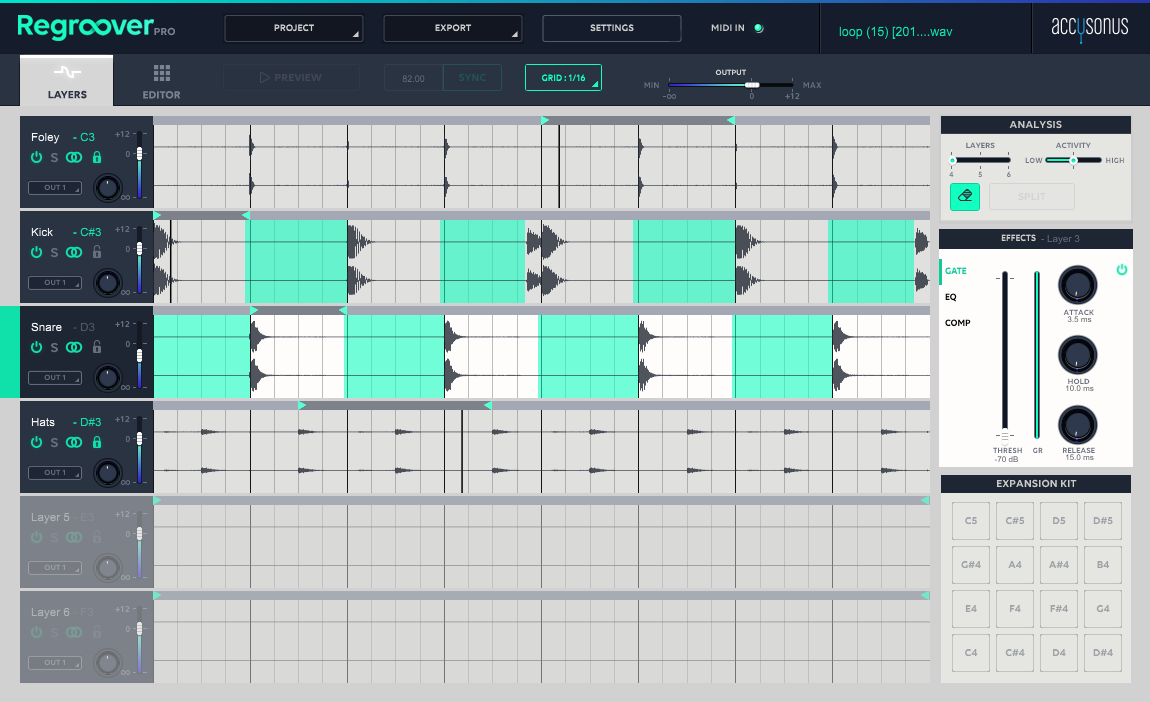
Task: Open the Settings button
Action: [x=612, y=28]
